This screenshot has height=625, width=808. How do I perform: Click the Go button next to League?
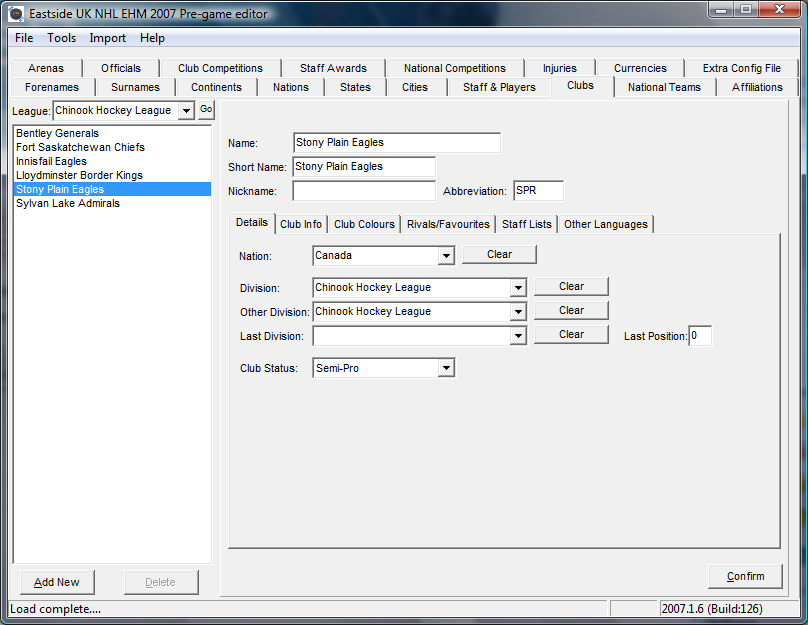coord(206,109)
